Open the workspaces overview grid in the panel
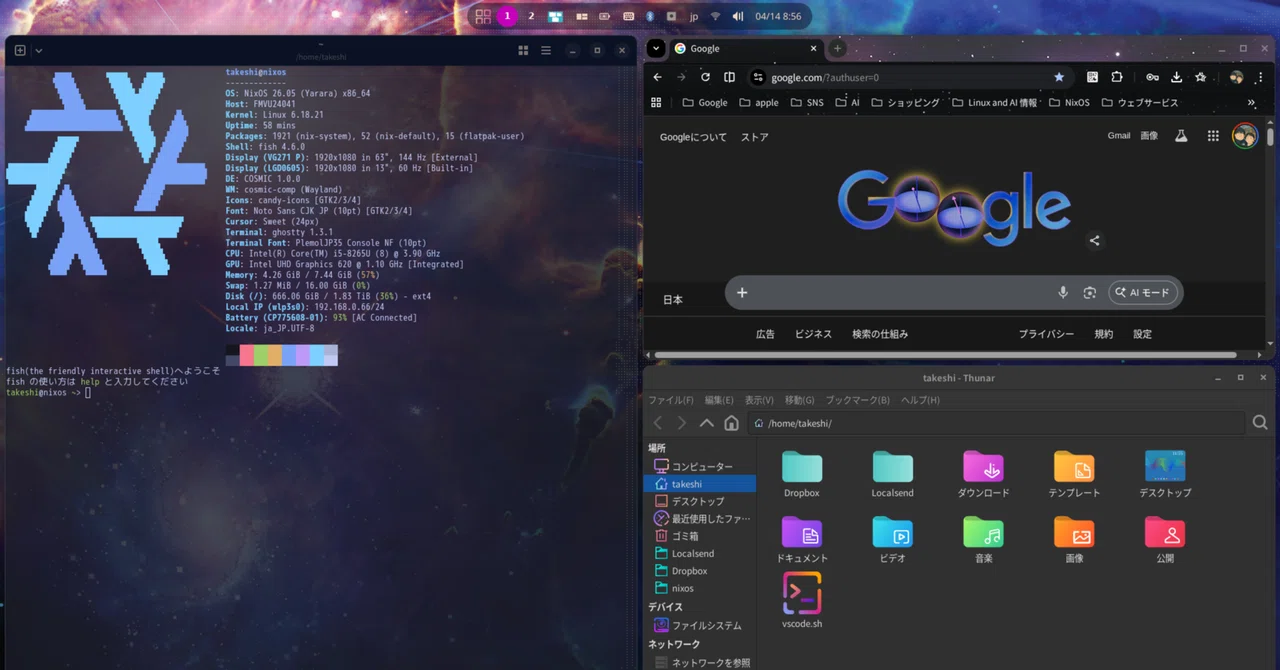Viewport: 1280px width, 670px height. coord(483,16)
